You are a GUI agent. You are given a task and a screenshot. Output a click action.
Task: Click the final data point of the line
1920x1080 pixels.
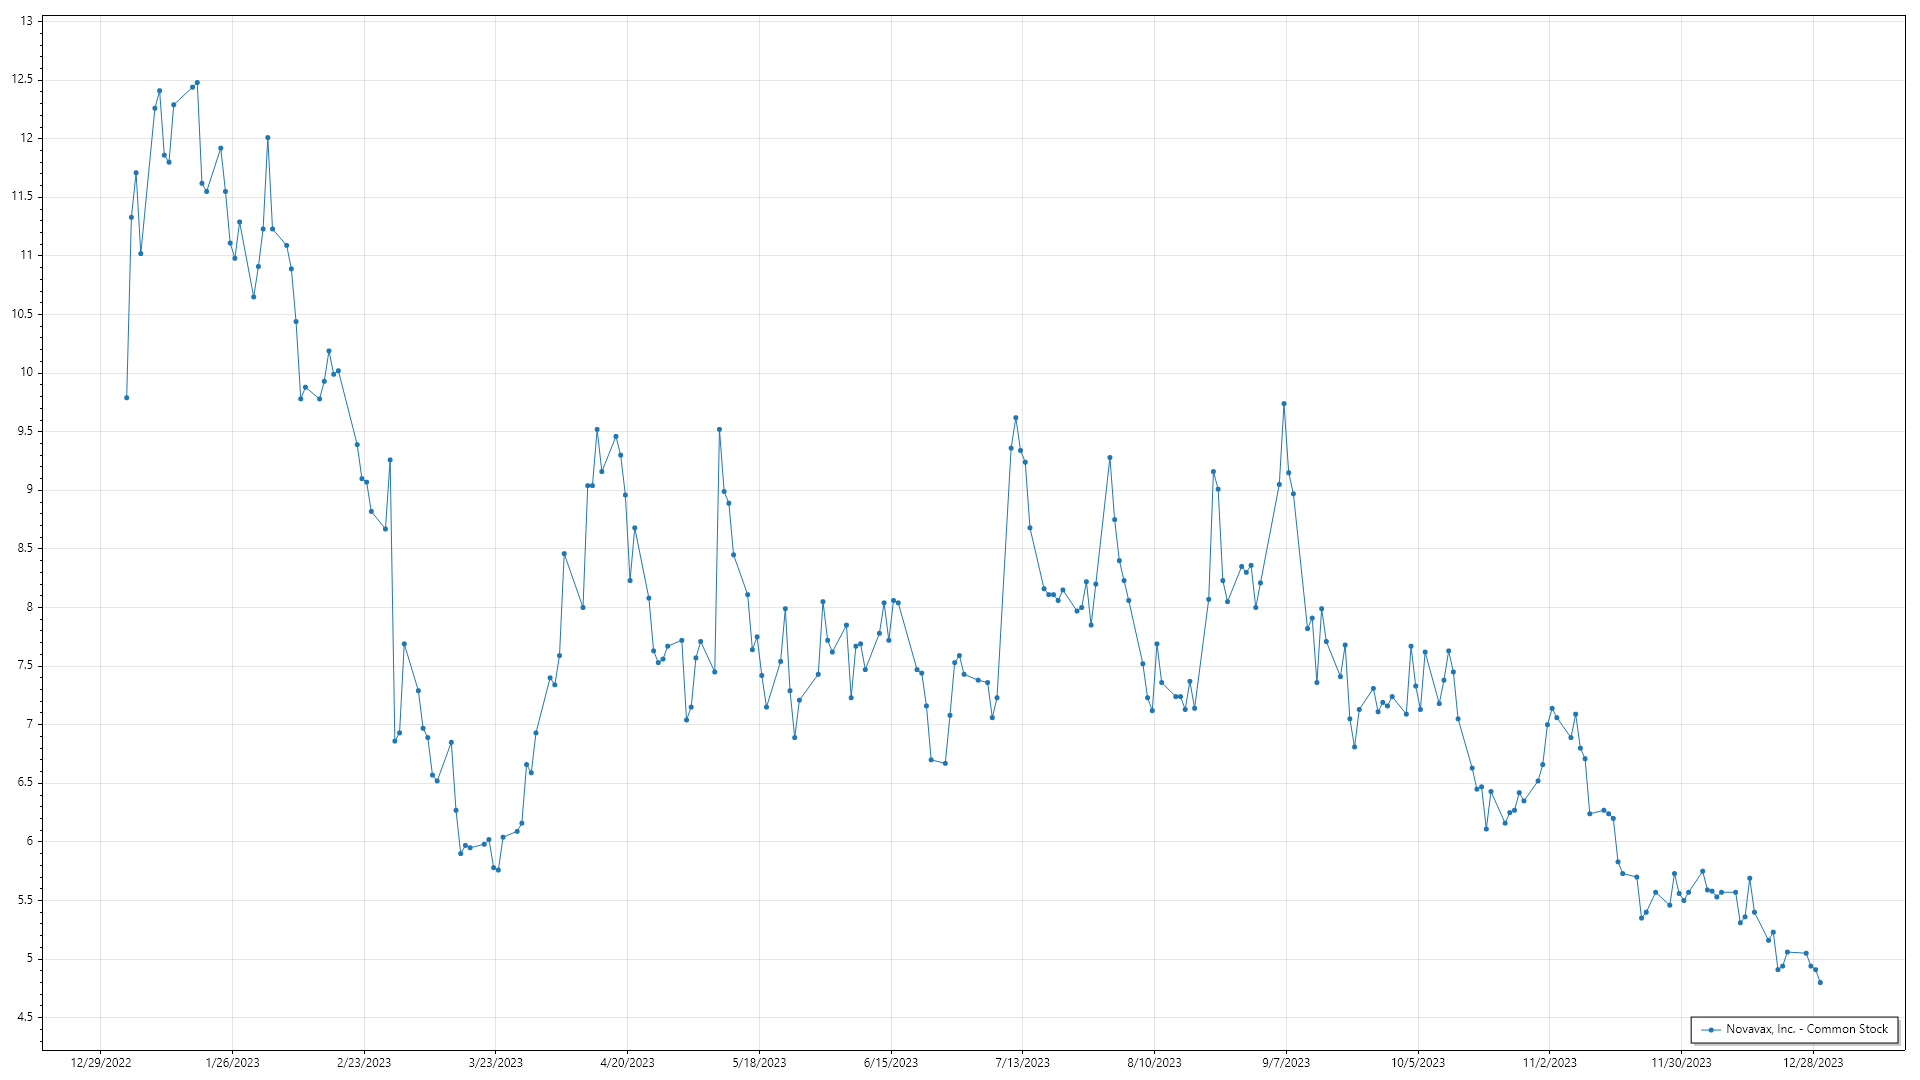1820,983
